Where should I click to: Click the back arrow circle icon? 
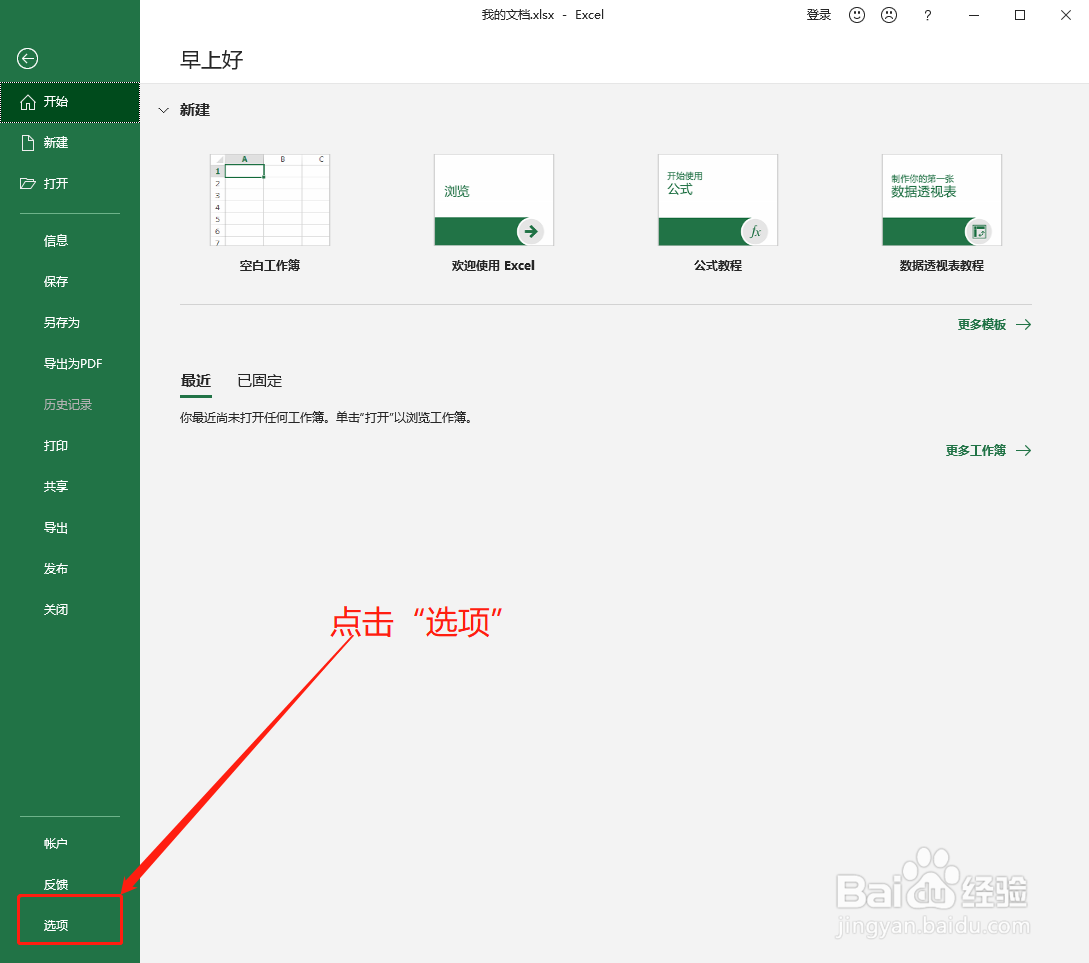28,58
